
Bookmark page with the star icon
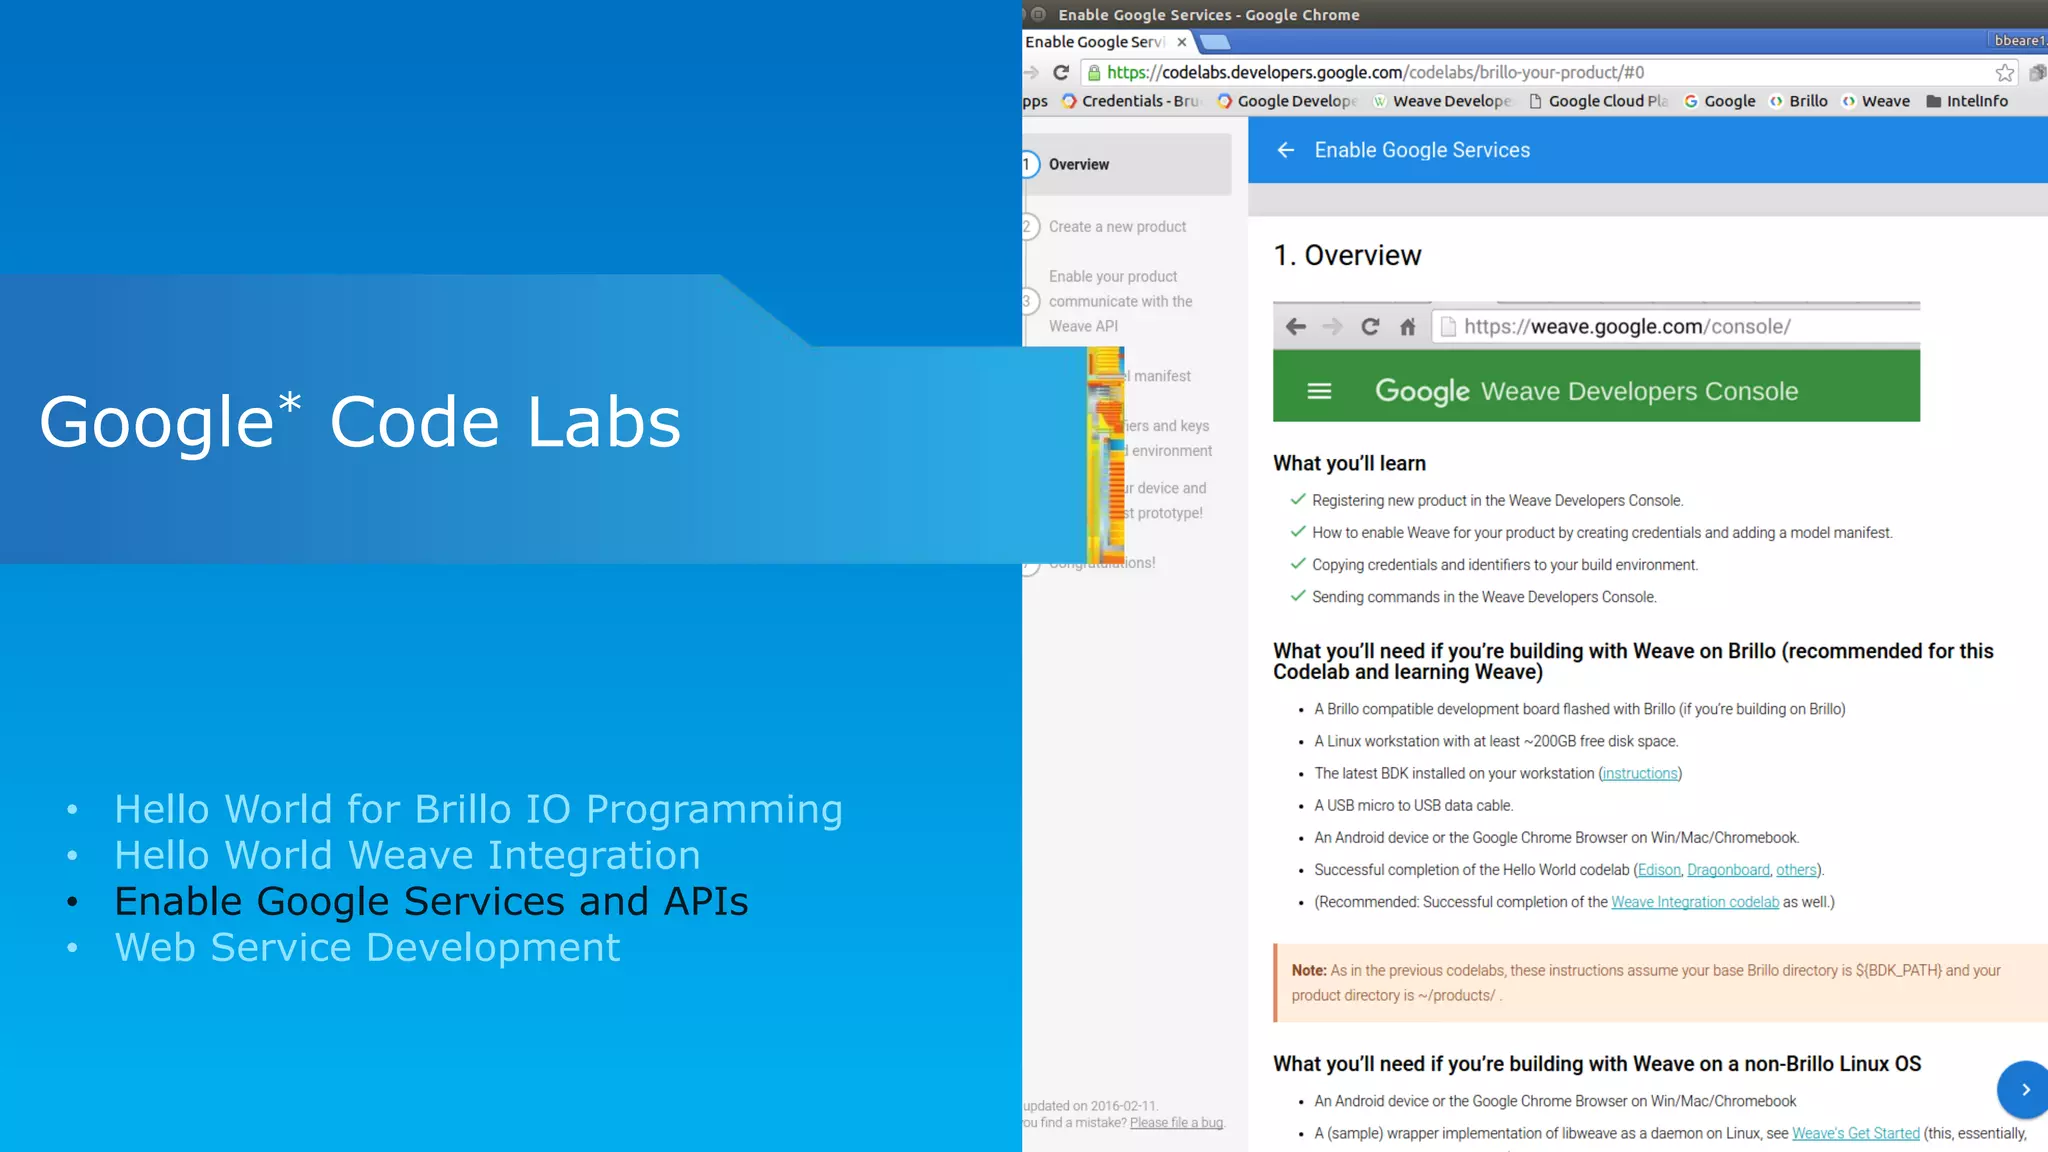(2004, 72)
